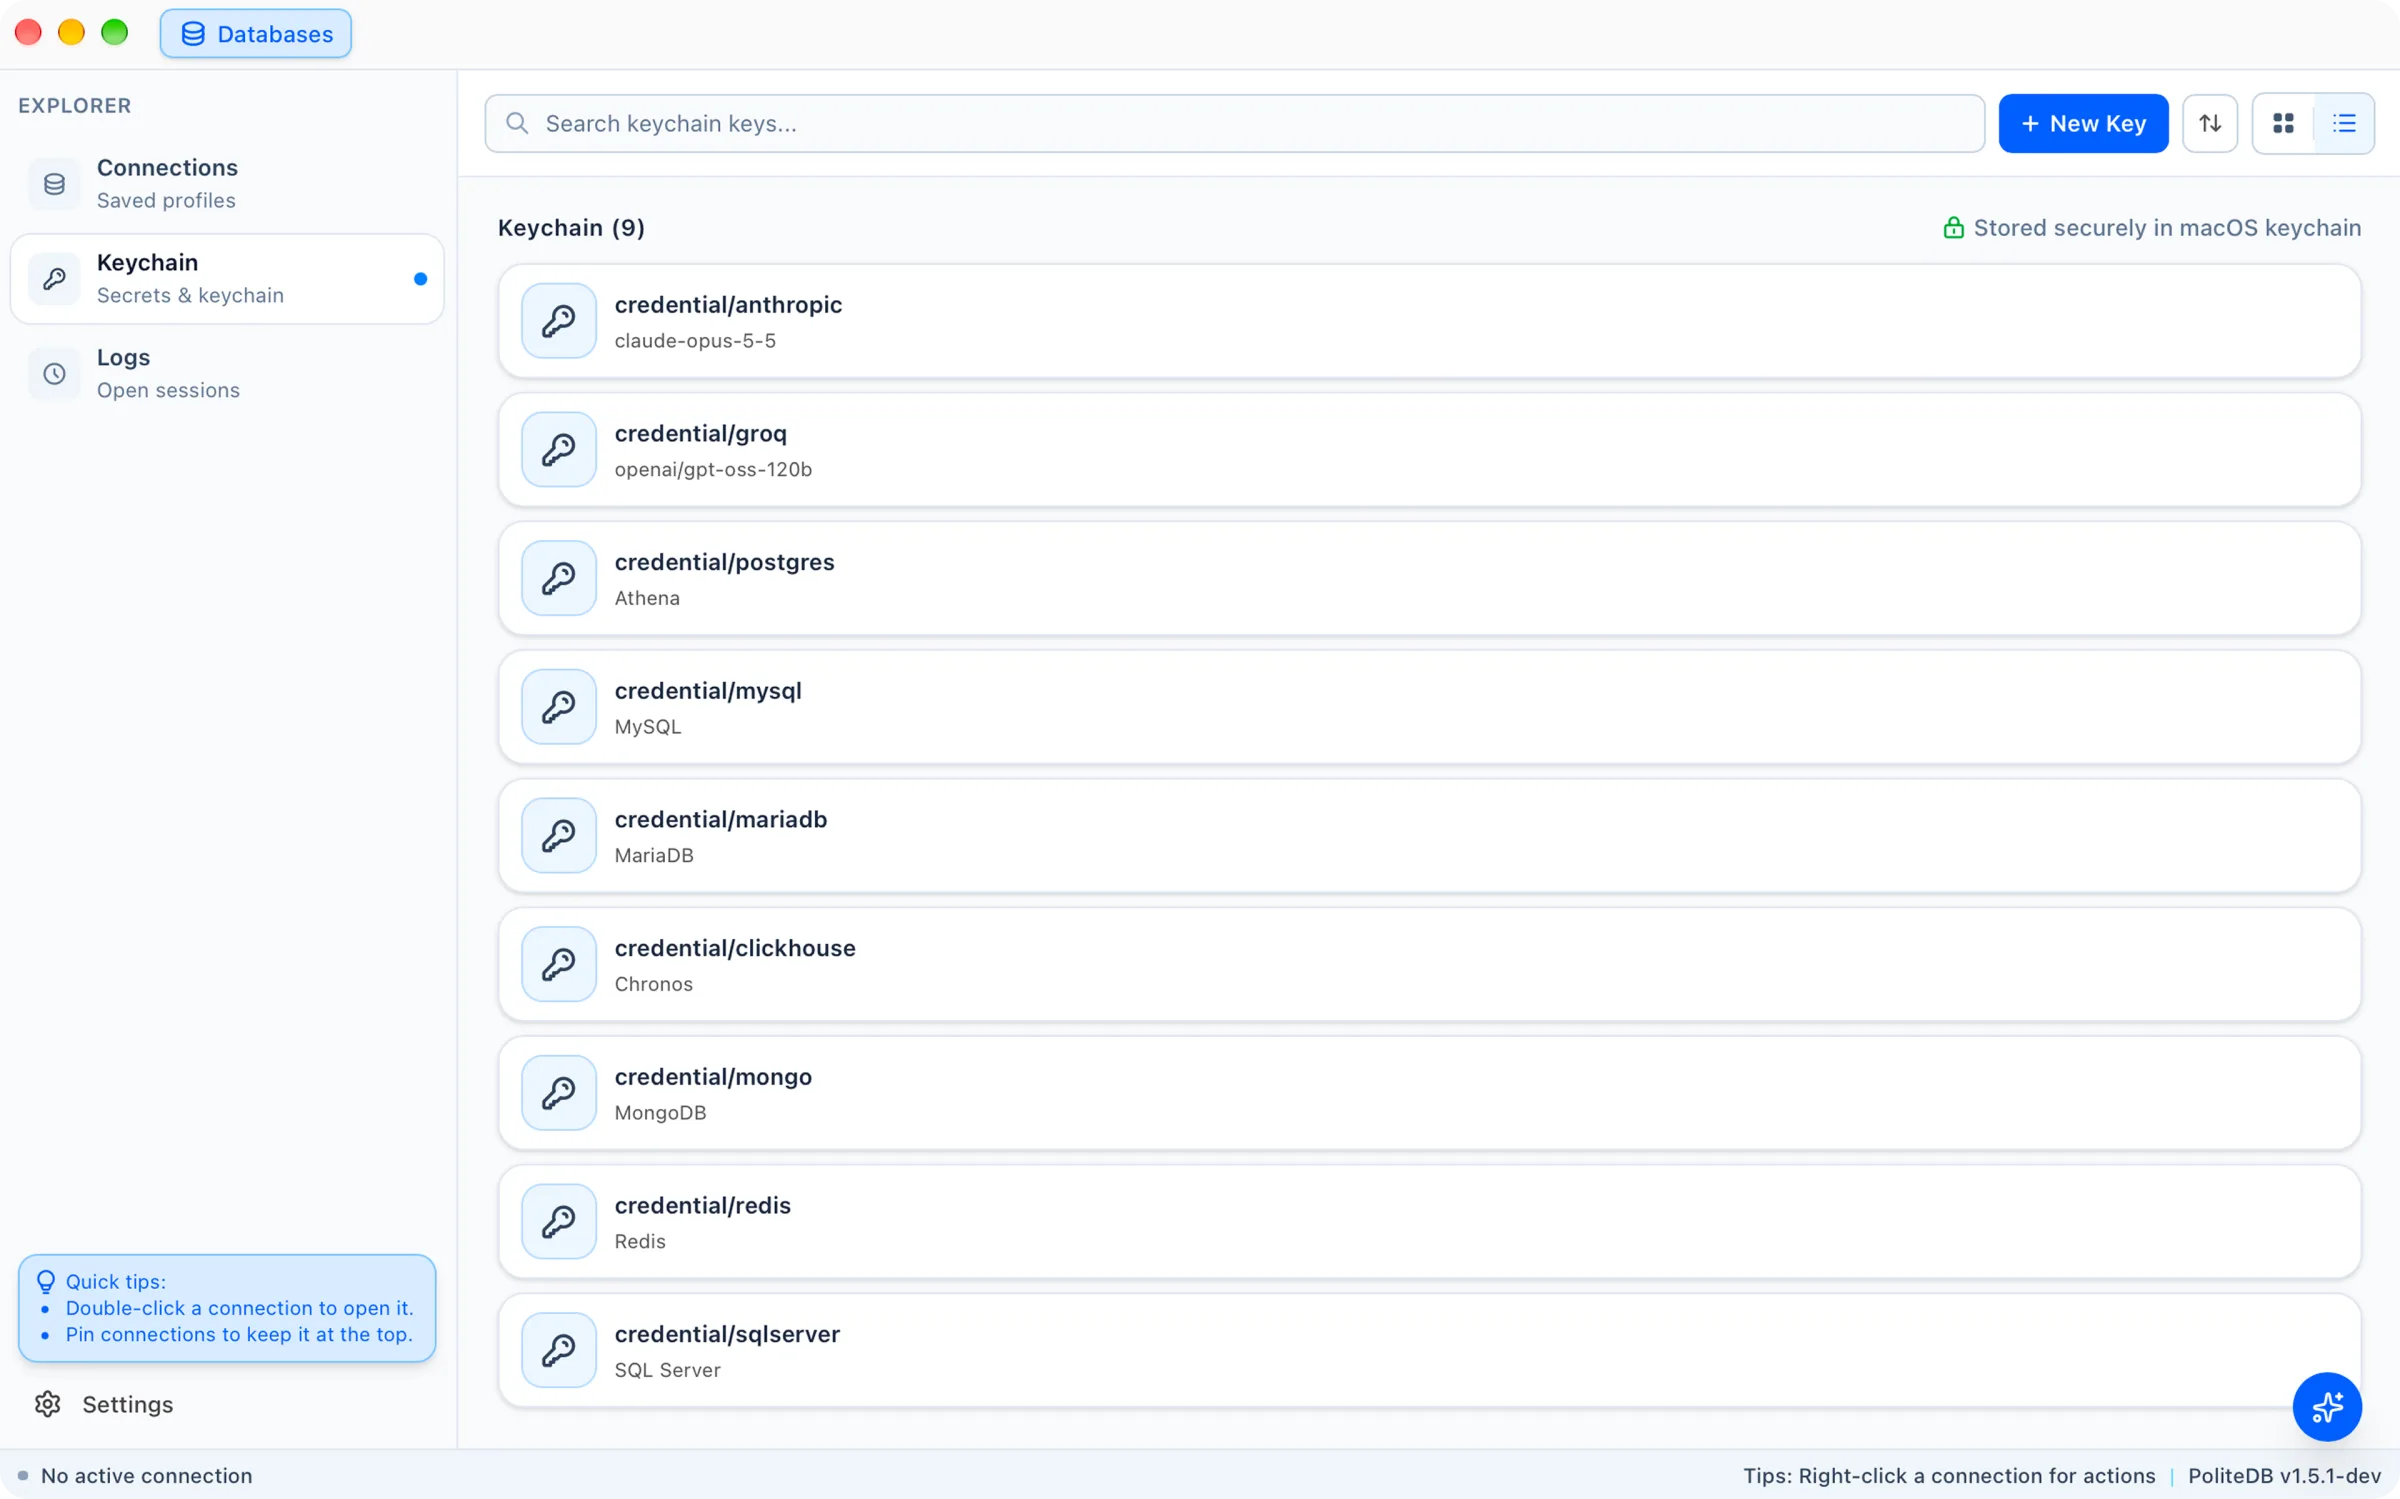The height and width of the screenshot is (1499, 2400).
Task: Switch to list view
Action: pyautogui.click(x=2344, y=123)
